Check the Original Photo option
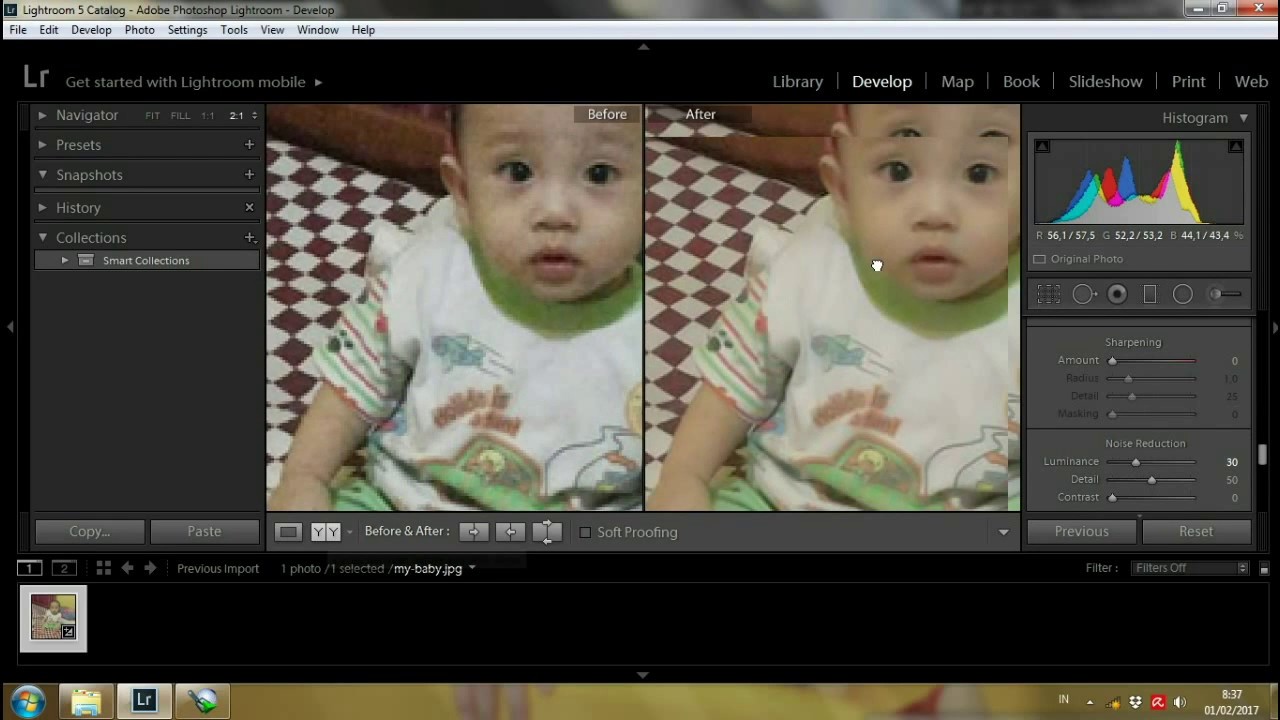This screenshot has height=720, width=1280. 1039,259
